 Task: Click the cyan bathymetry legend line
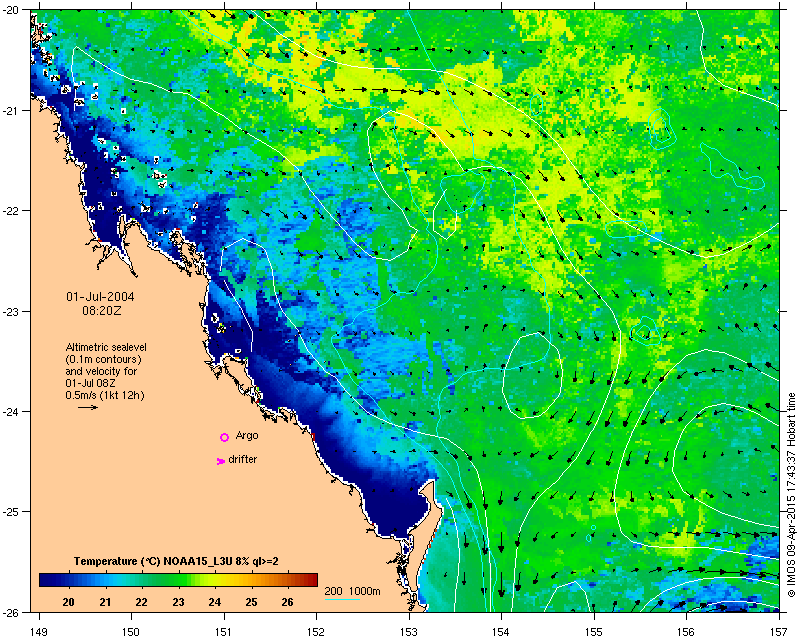tap(342, 599)
